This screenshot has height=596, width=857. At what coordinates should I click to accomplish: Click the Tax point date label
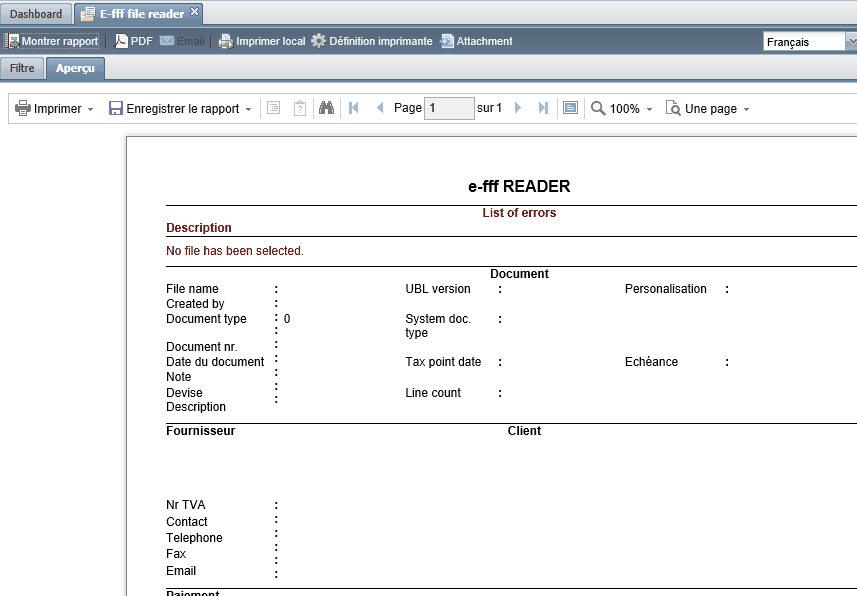443,362
